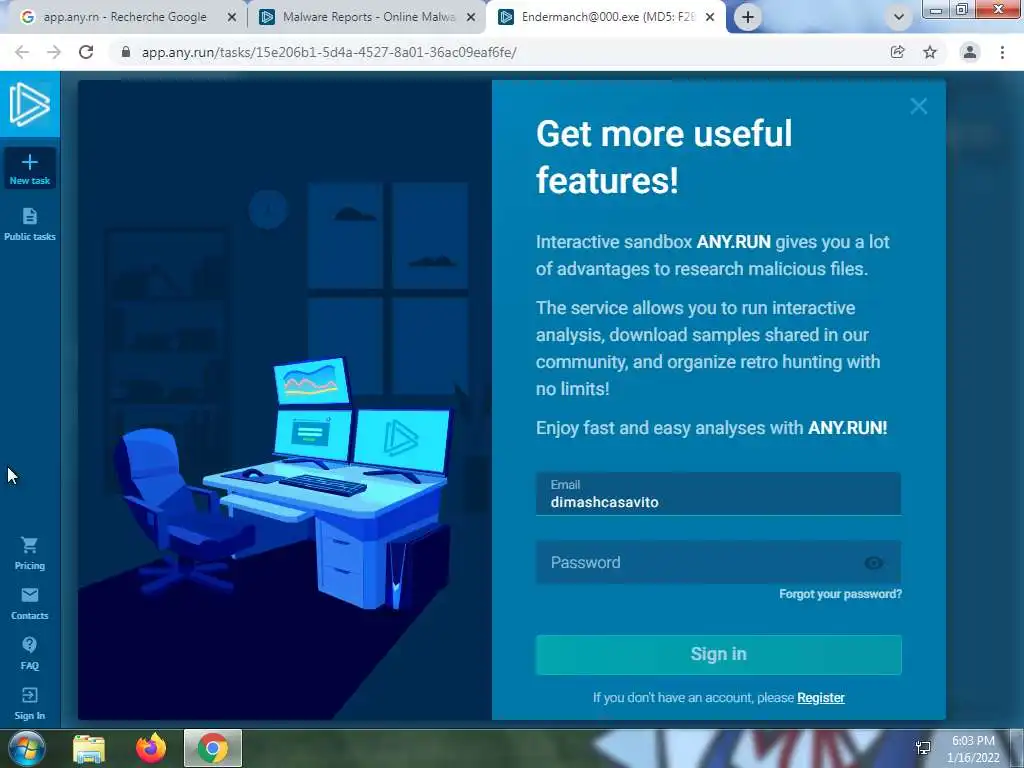Screen dimensions: 1024x768
Task: Launch Firefox from taskbar
Action: click(151, 748)
